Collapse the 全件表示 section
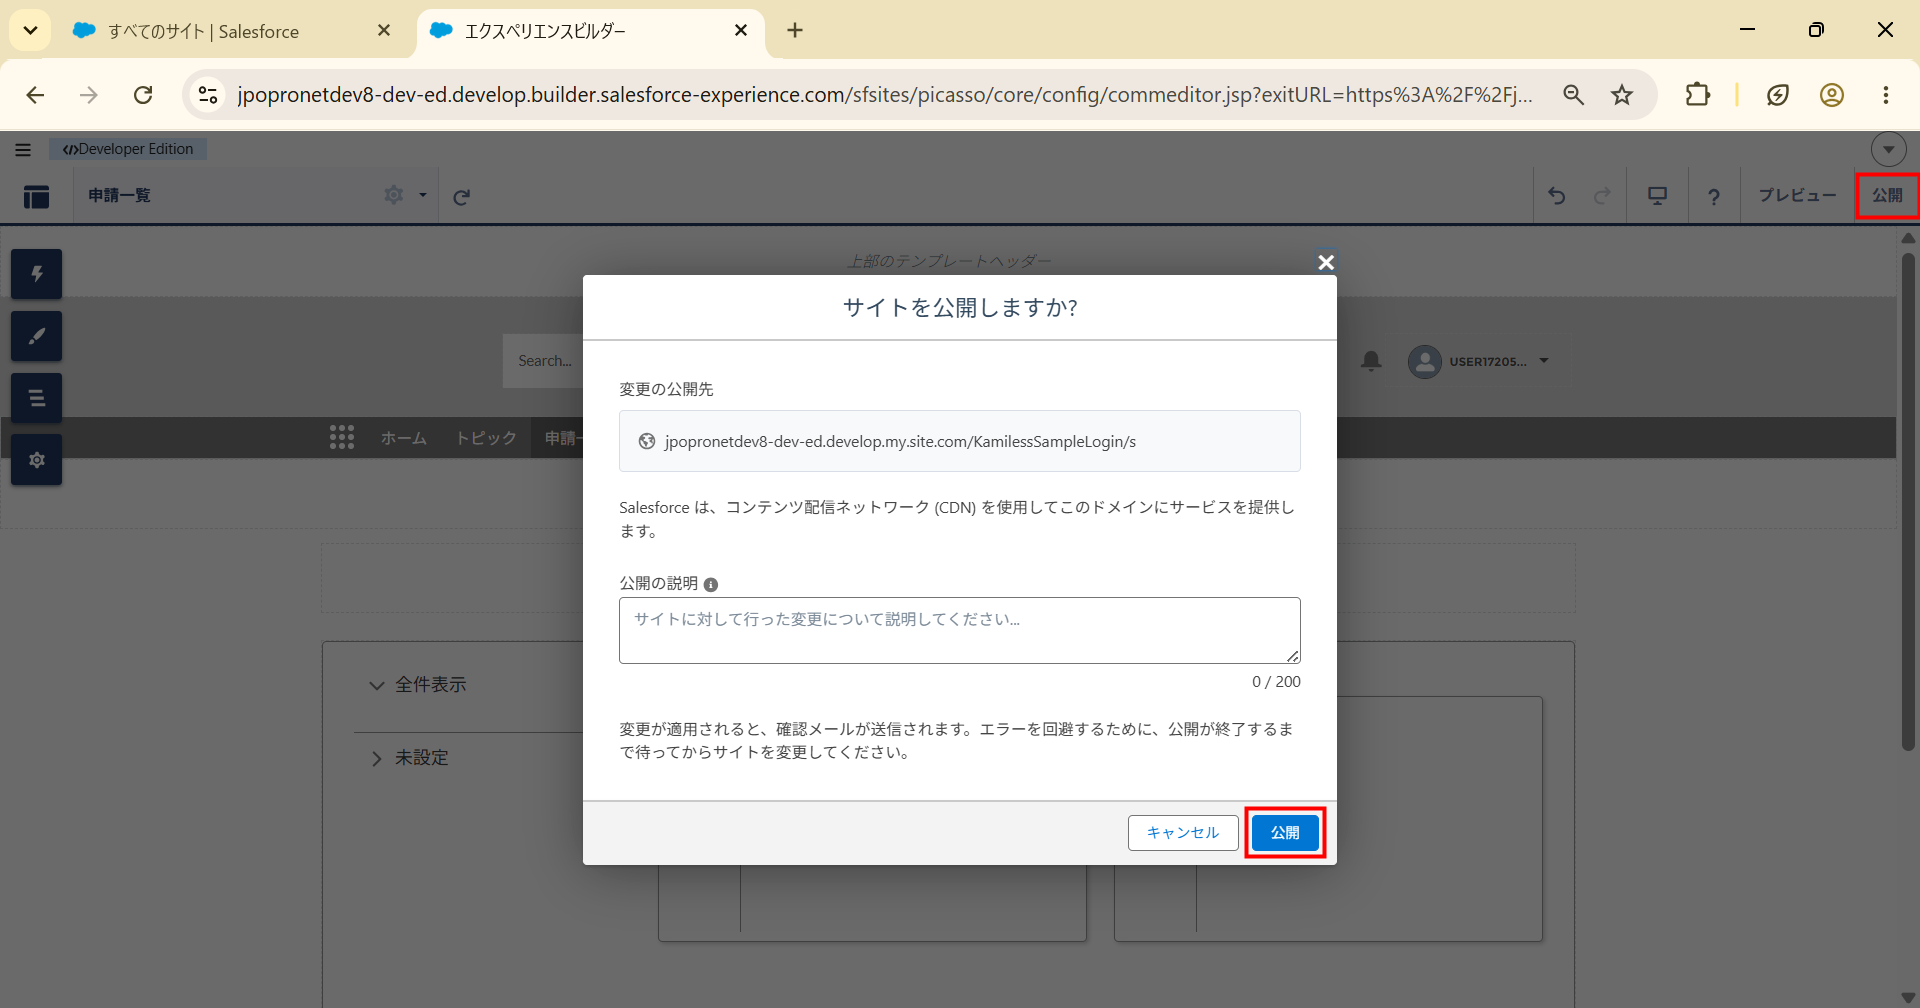 pos(377,685)
